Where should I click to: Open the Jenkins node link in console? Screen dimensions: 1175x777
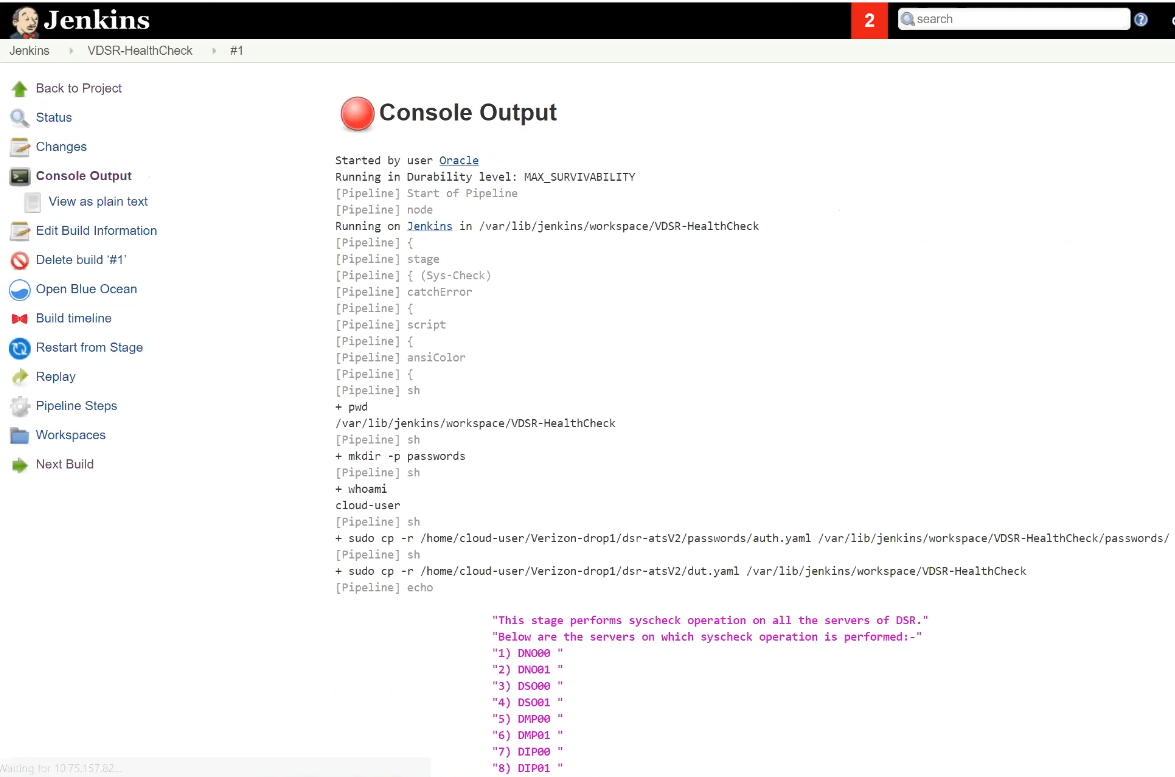tap(429, 226)
